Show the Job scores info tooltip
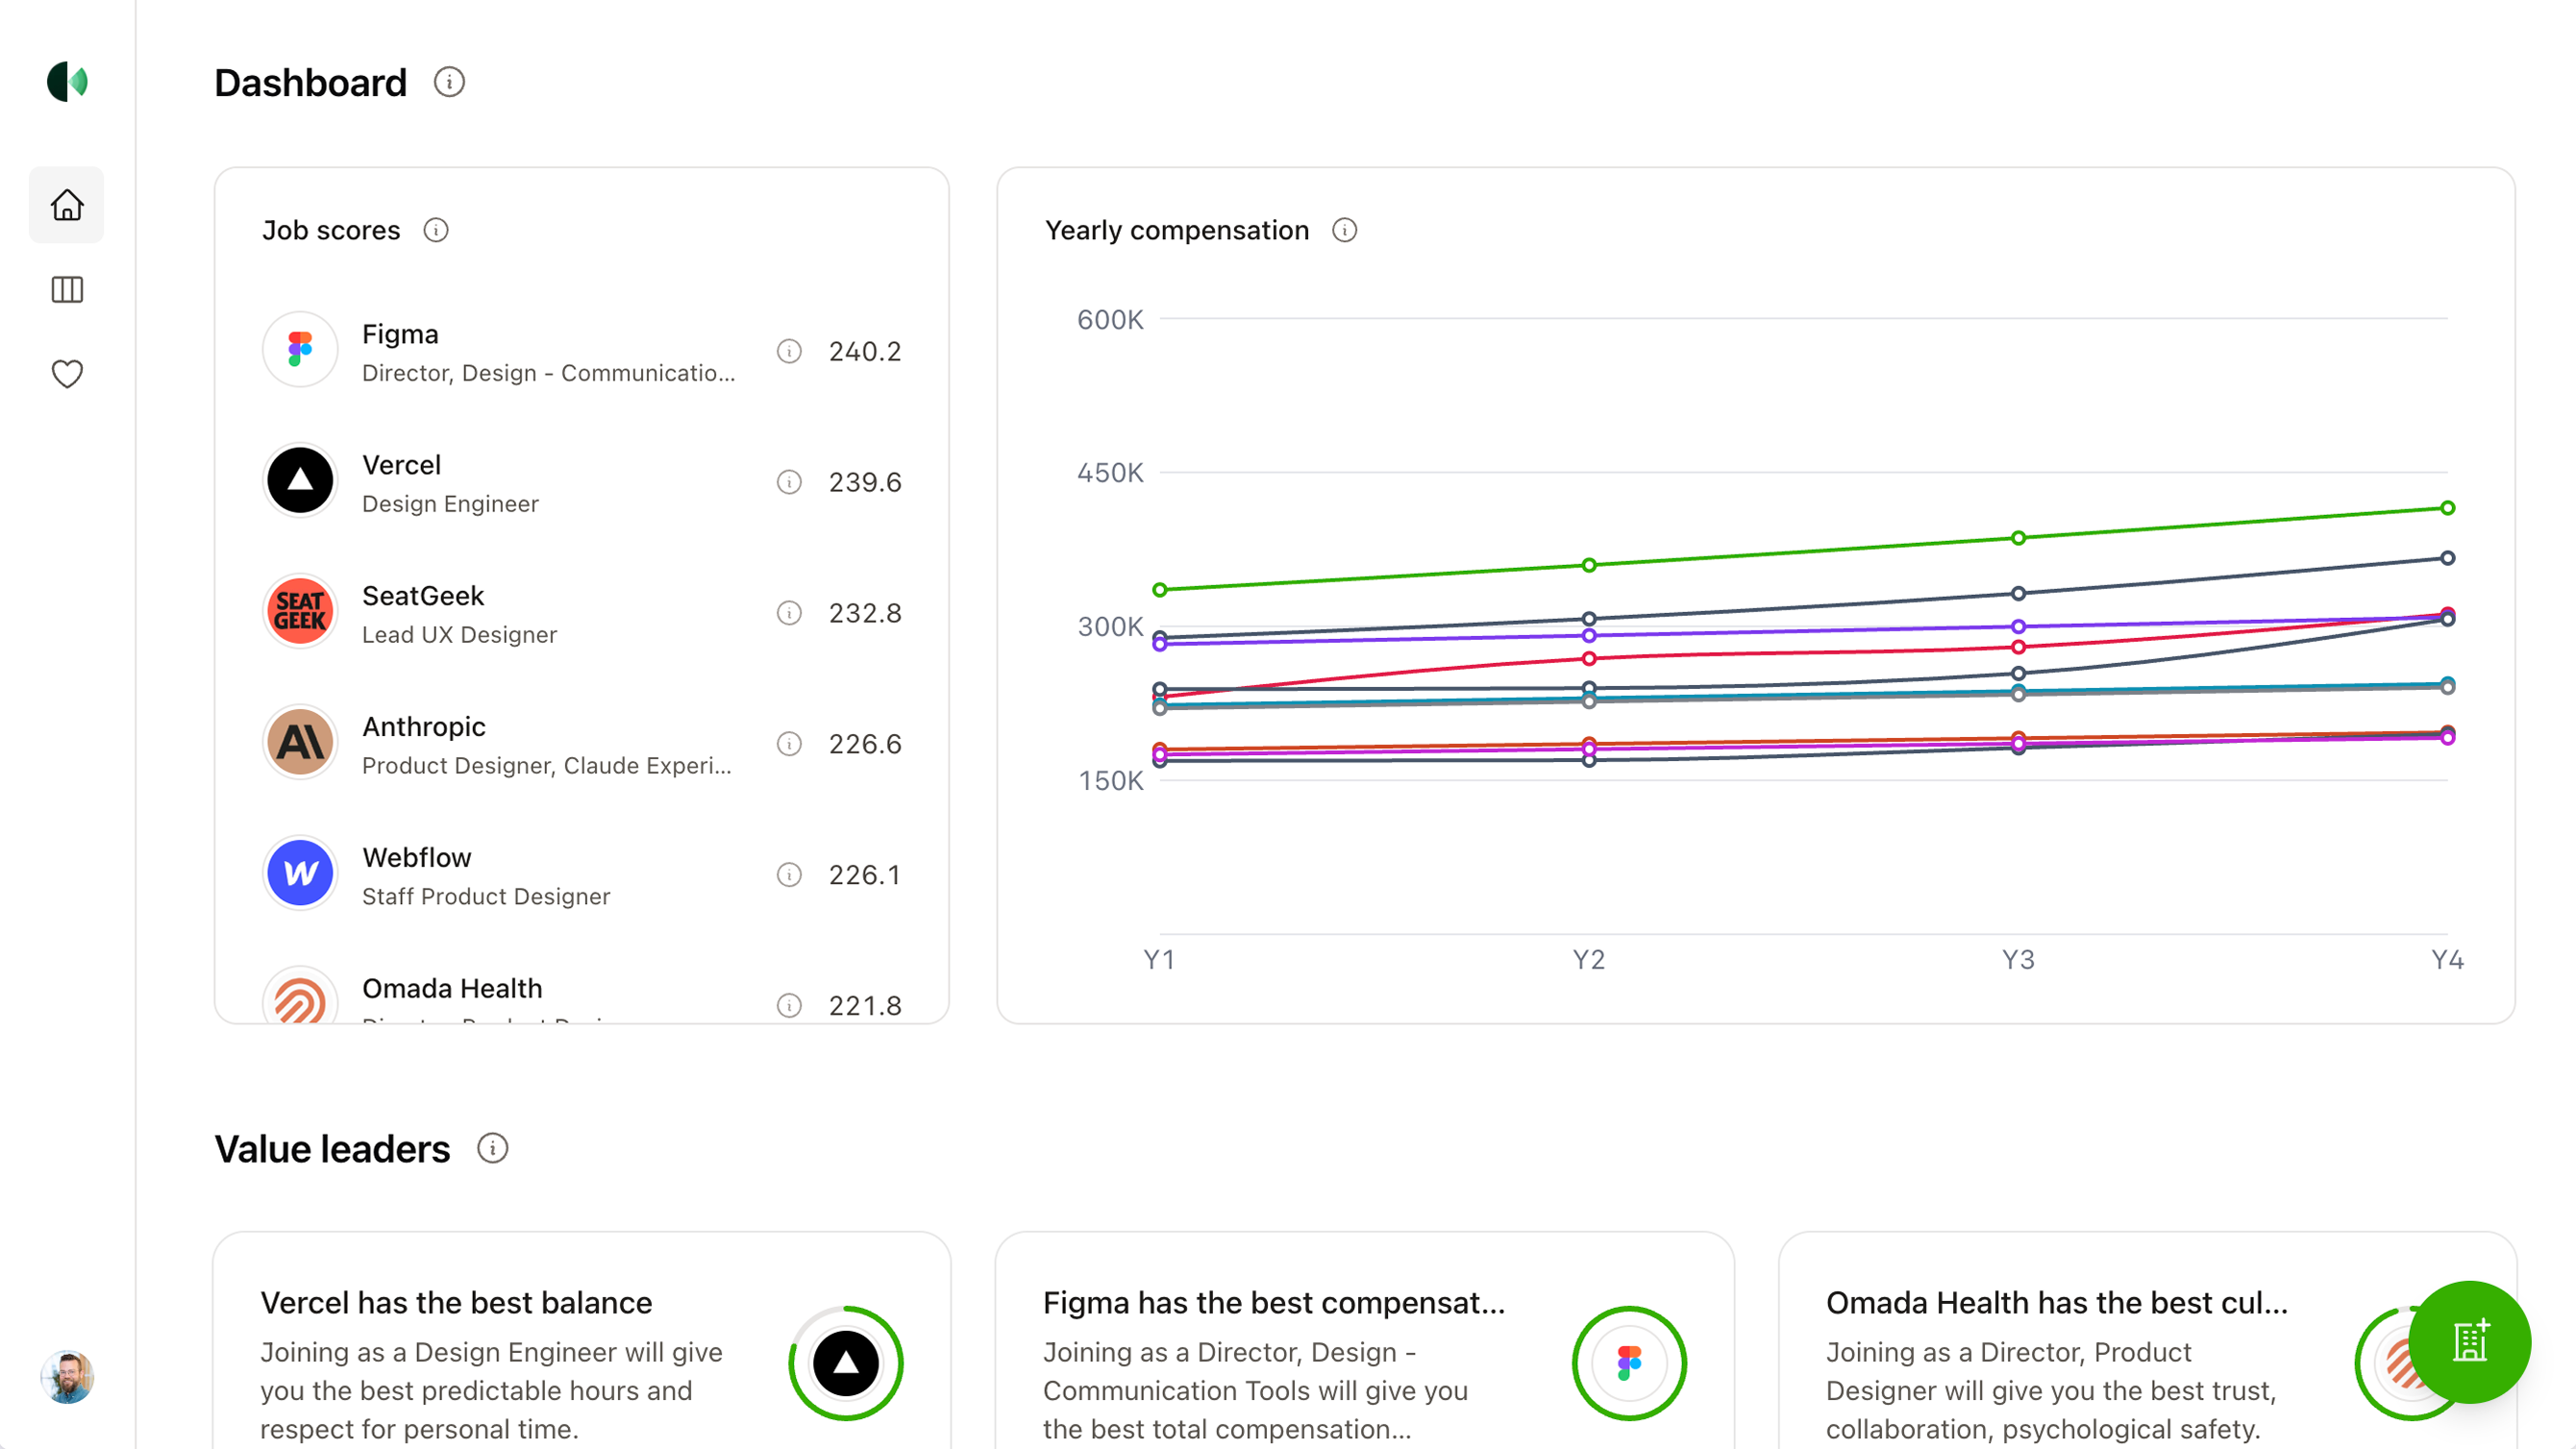 pos(436,230)
